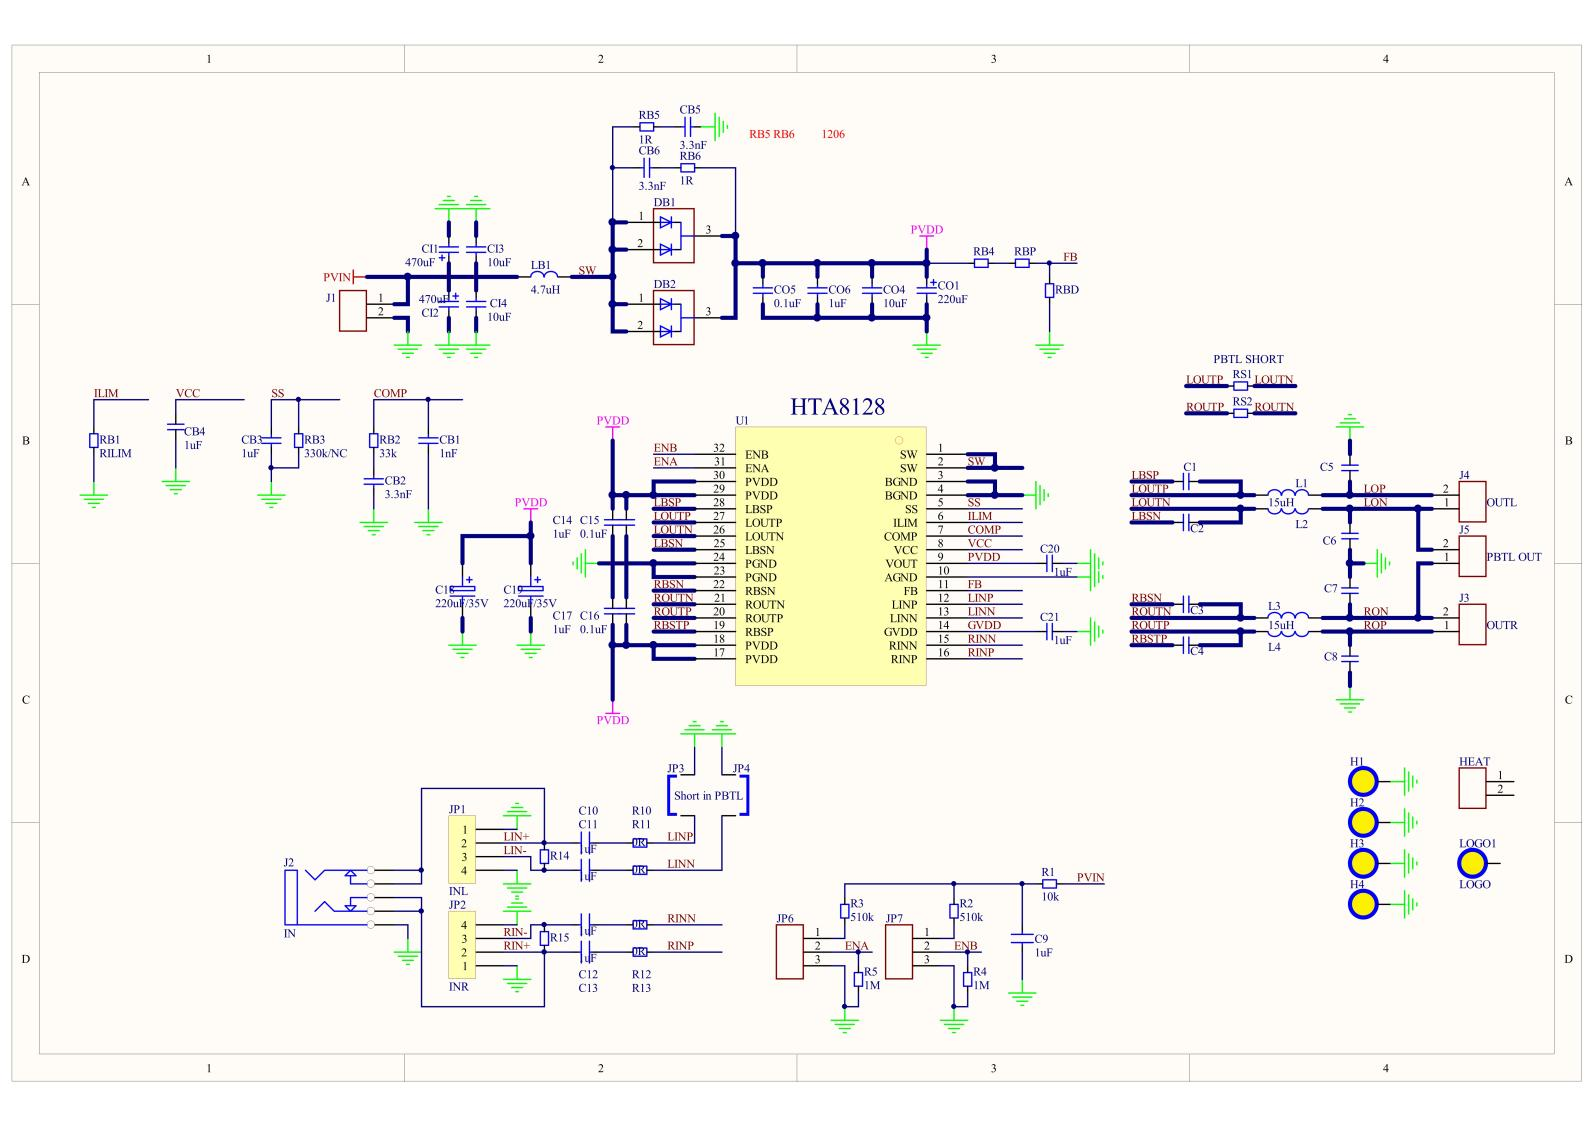This screenshot has width=1596, height=1128.
Task: Click the RS1 PBTL short resistor
Action: point(1241,384)
